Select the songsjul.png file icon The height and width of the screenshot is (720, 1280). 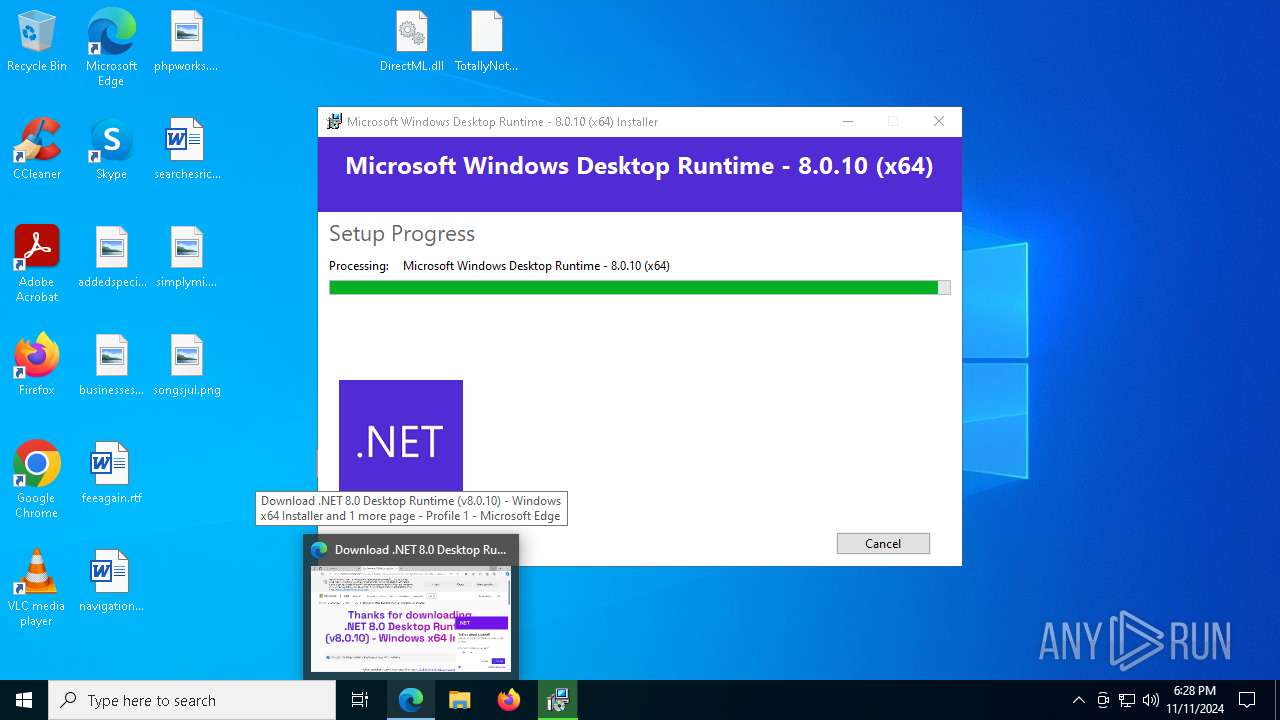point(186,366)
